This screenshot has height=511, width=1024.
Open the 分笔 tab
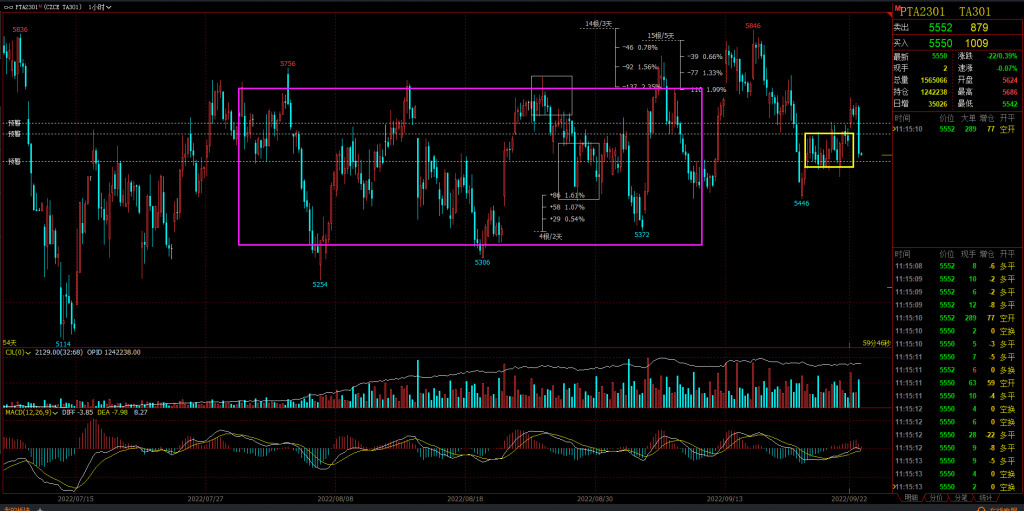point(960,497)
